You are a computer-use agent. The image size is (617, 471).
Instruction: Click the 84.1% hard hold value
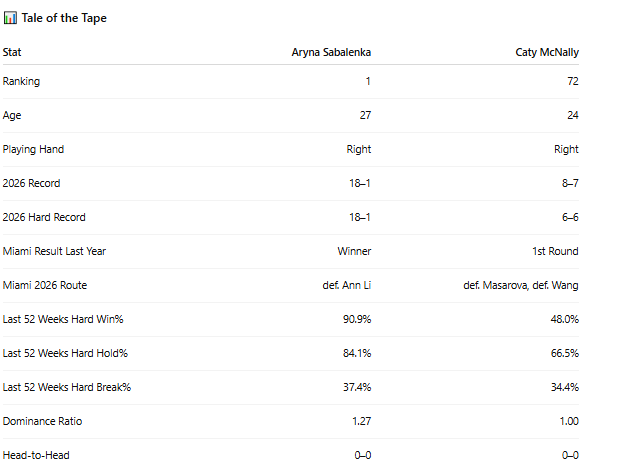pyautogui.click(x=357, y=353)
